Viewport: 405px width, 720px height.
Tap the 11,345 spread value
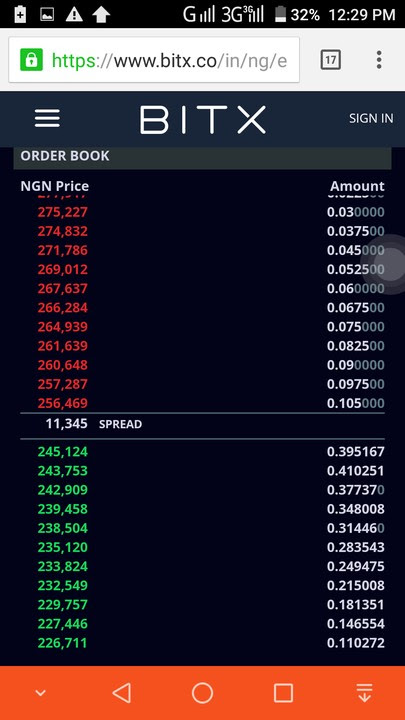(67, 424)
